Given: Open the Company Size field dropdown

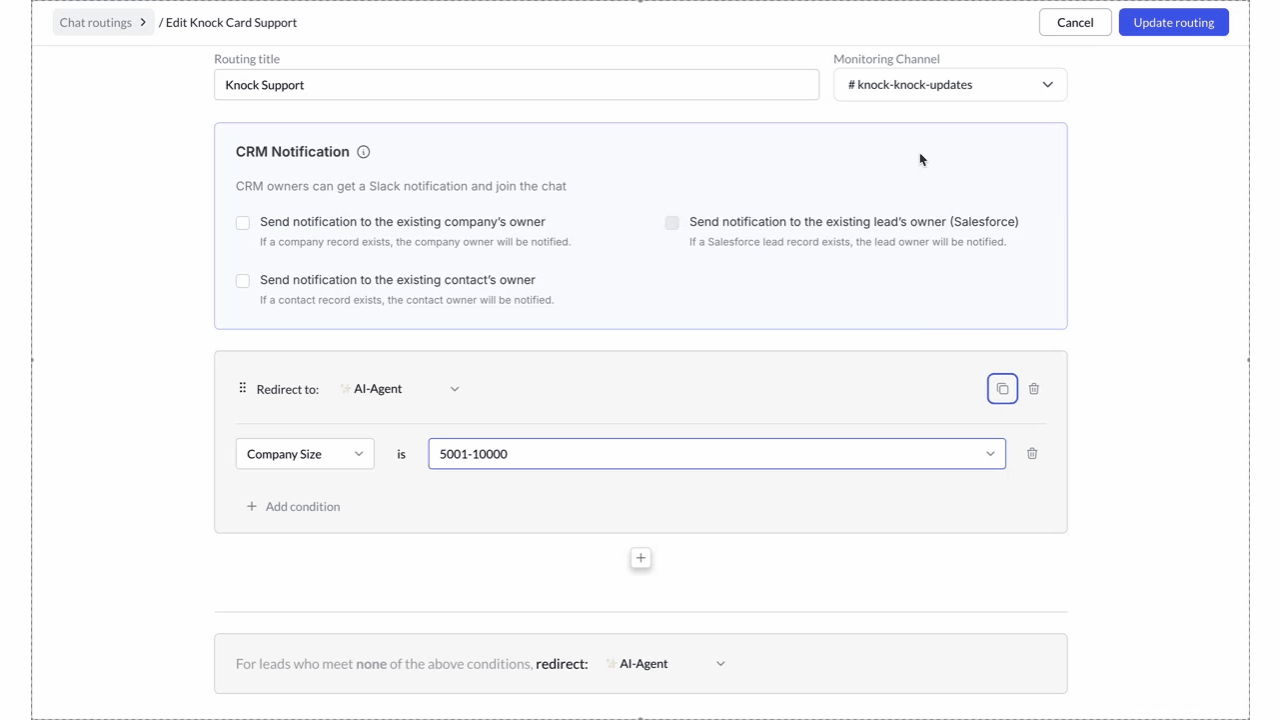Looking at the screenshot, I should coord(305,454).
